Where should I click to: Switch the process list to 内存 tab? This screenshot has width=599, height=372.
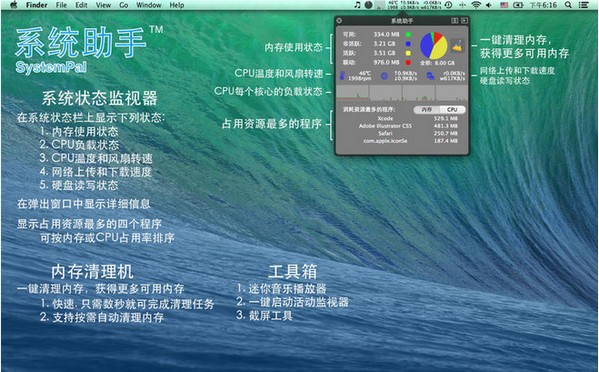click(426, 110)
